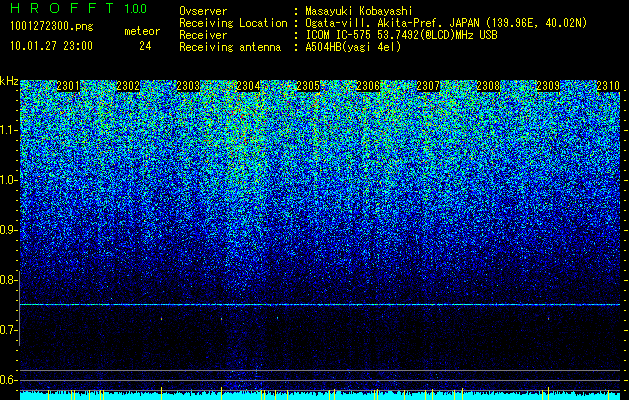This screenshot has width=629, height=400.
Task: Click the 0.9 frequency axis label
Action: point(9,230)
